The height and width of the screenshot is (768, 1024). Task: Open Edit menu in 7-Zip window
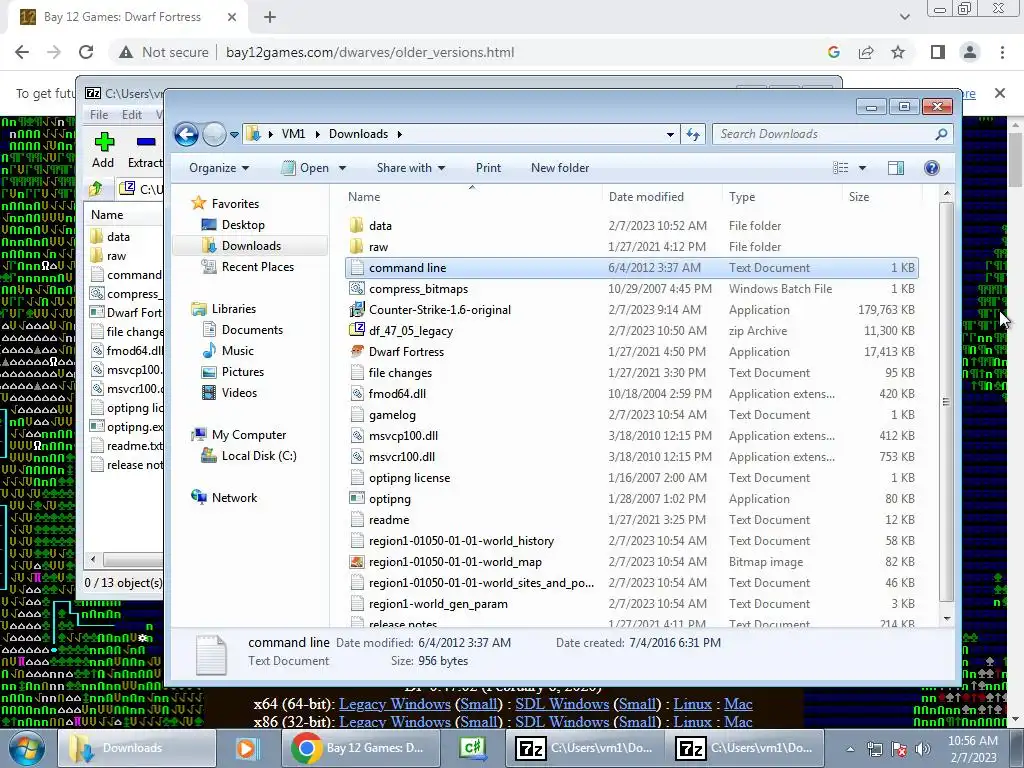pos(132,115)
